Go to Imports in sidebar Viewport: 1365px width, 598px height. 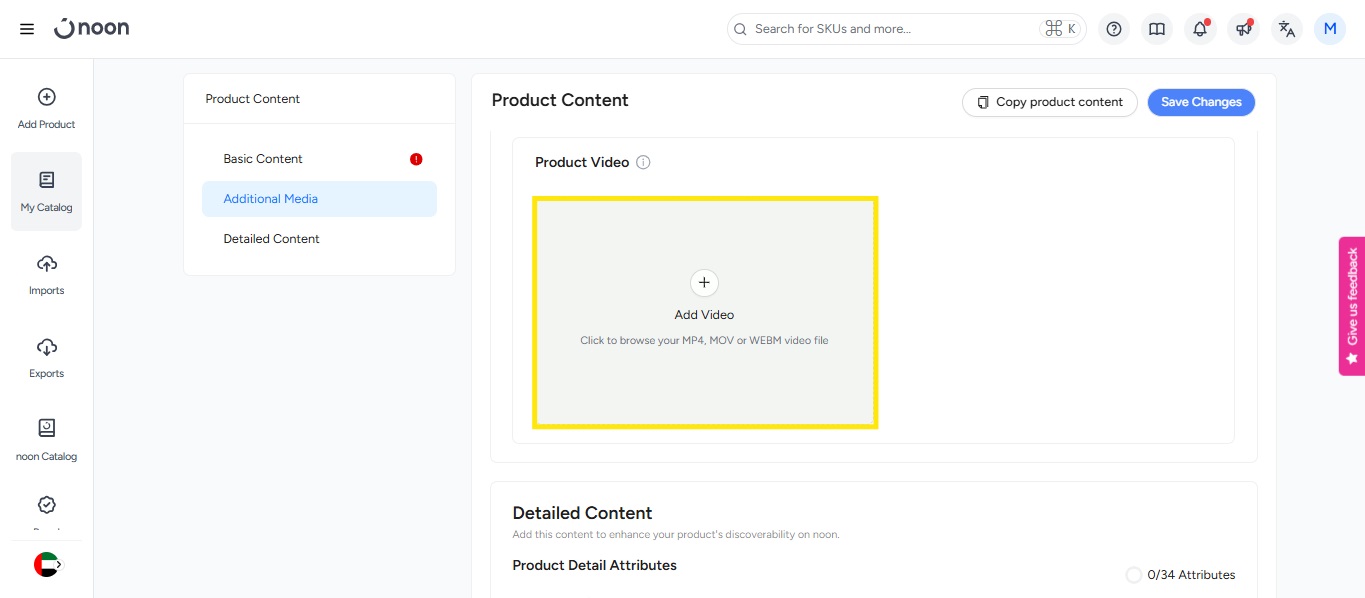pyautogui.click(x=46, y=274)
